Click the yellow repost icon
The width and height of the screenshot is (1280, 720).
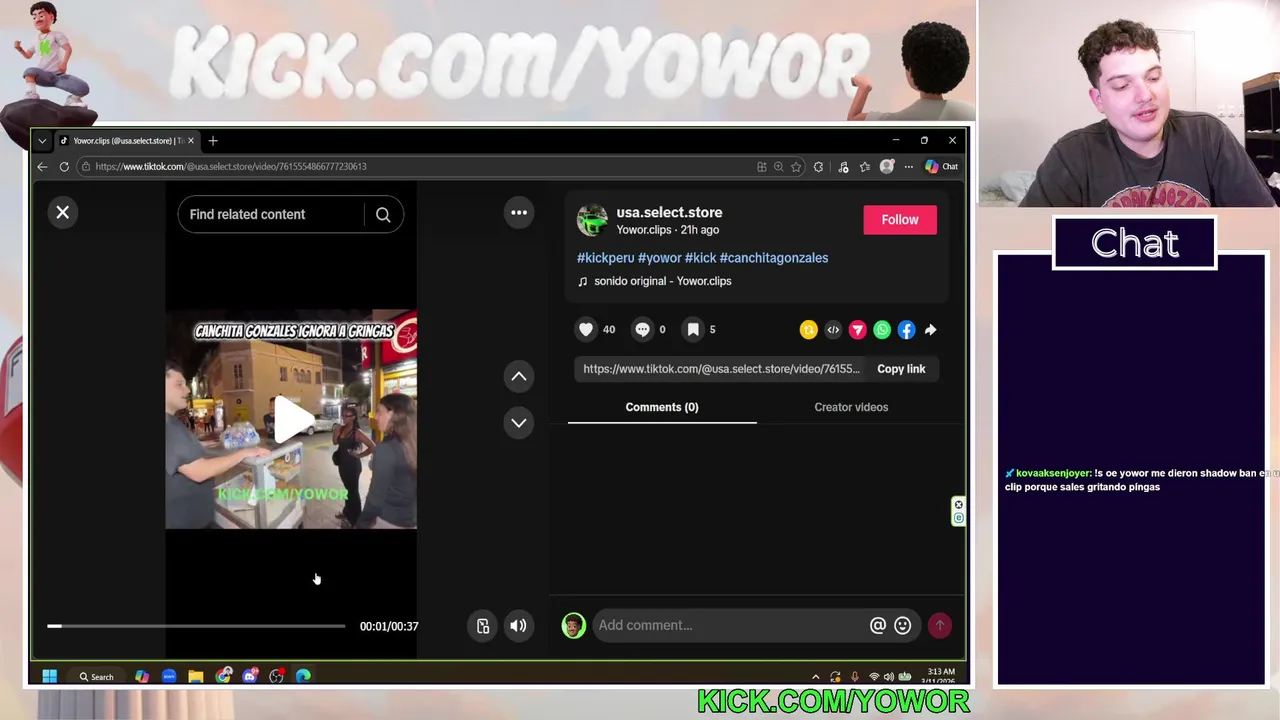coord(808,329)
